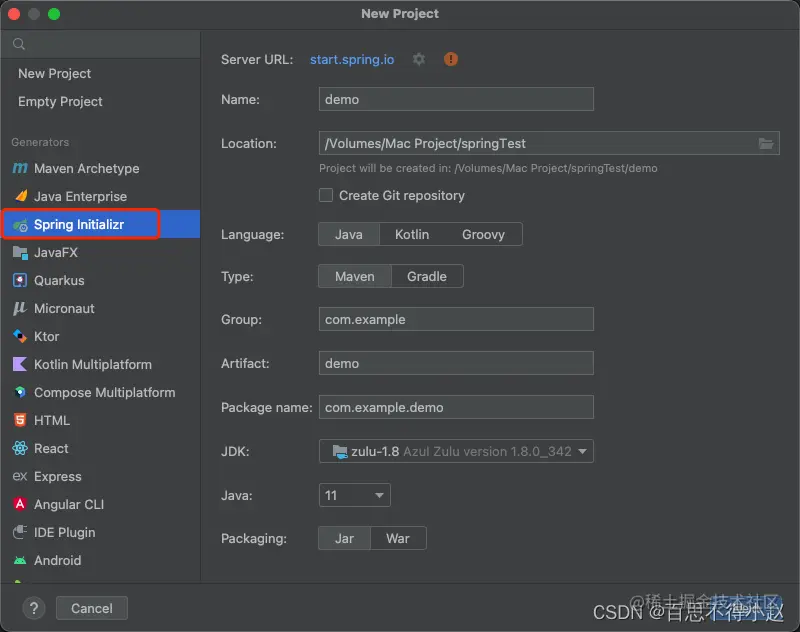Screen dimensions: 800x632
Task: Select Angular CLI generator entry
Action: pos(101,504)
